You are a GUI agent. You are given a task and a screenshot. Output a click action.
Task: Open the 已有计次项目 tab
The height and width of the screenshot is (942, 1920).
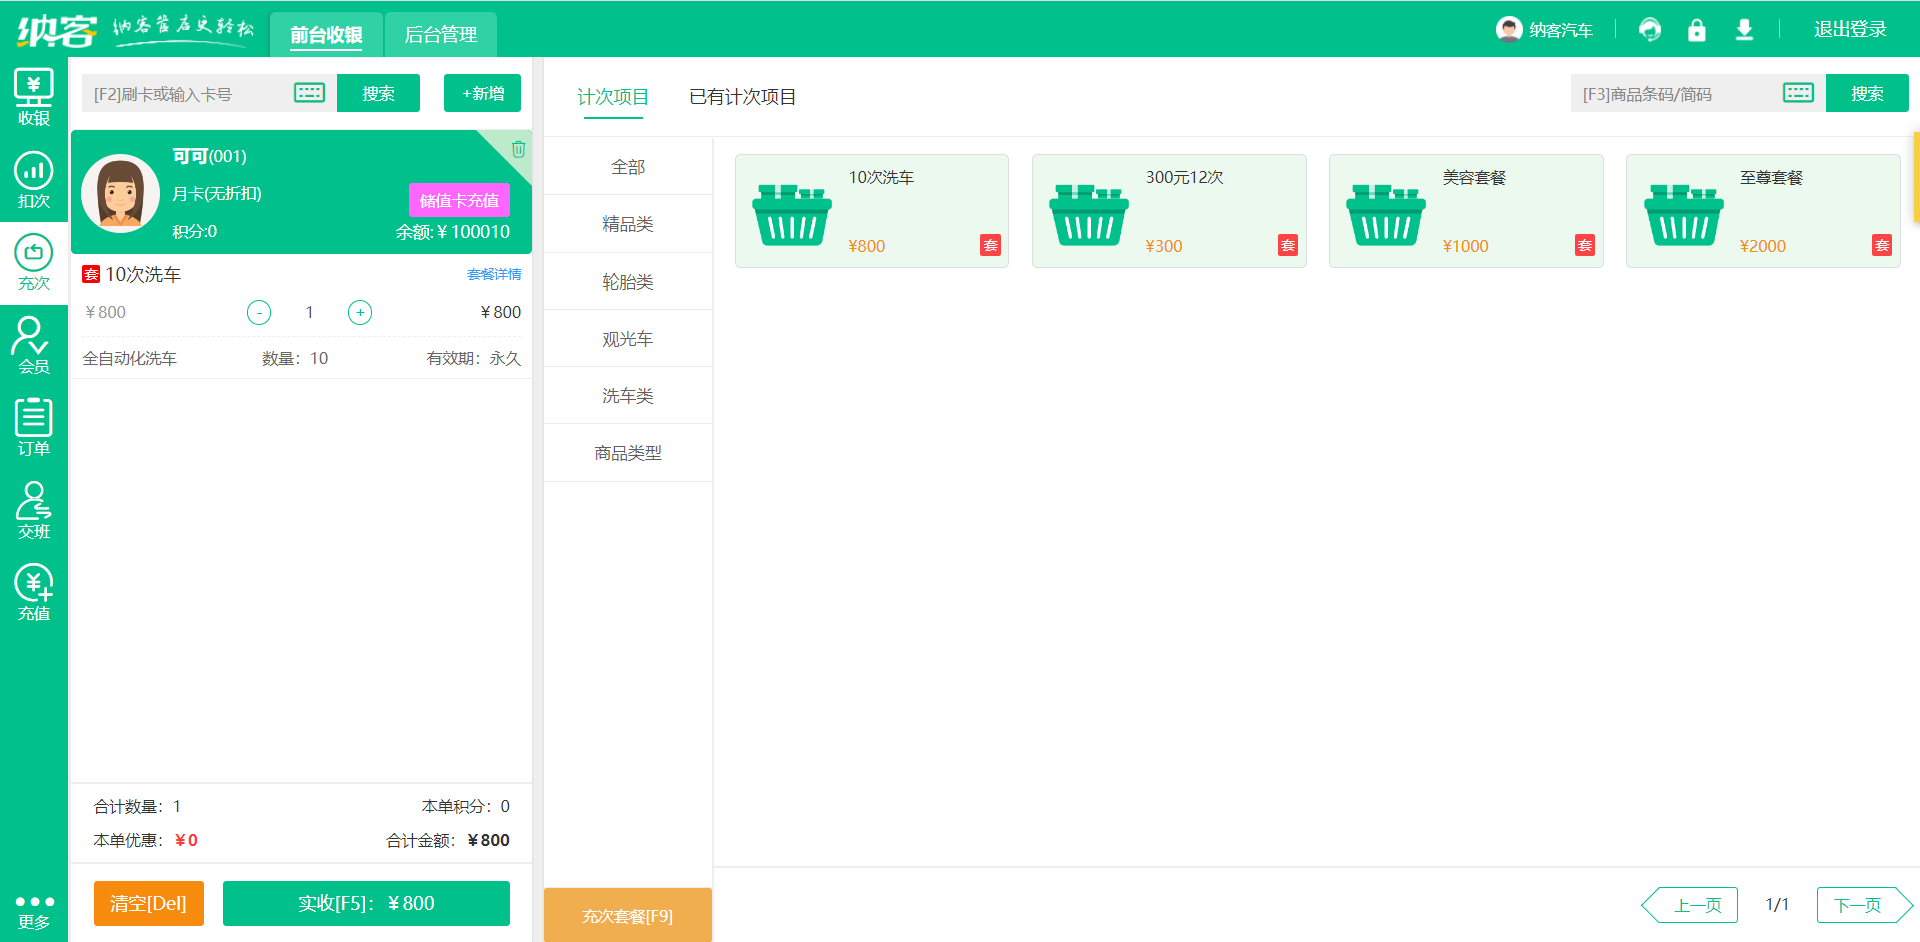pos(741,97)
